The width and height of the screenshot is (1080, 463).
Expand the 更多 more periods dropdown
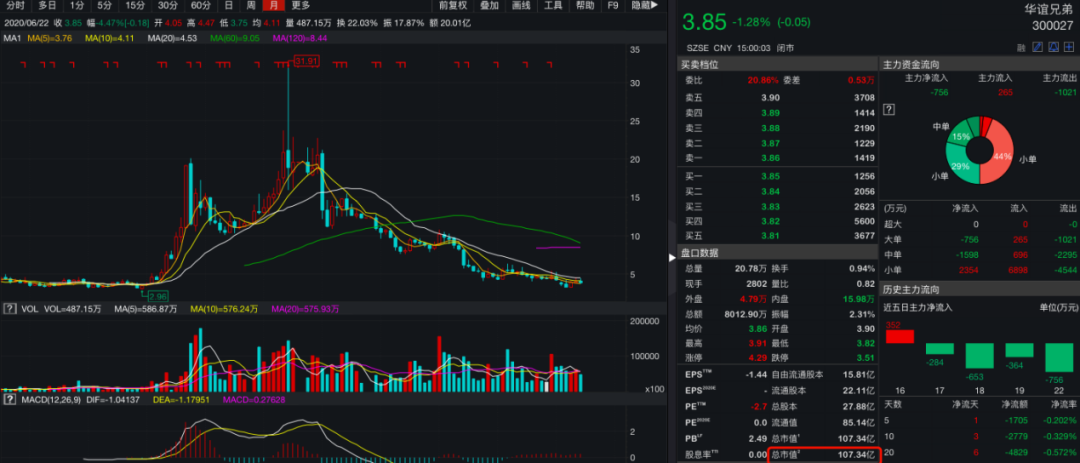pyautogui.click(x=301, y=6)
